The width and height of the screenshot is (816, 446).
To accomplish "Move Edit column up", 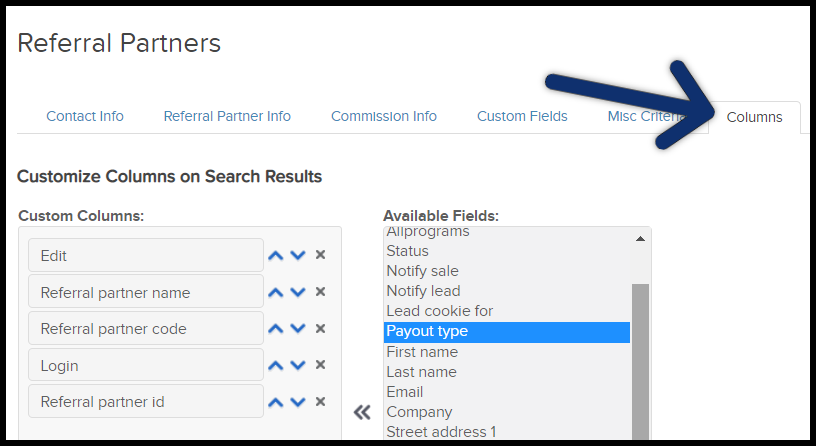I will pos(277,255).
